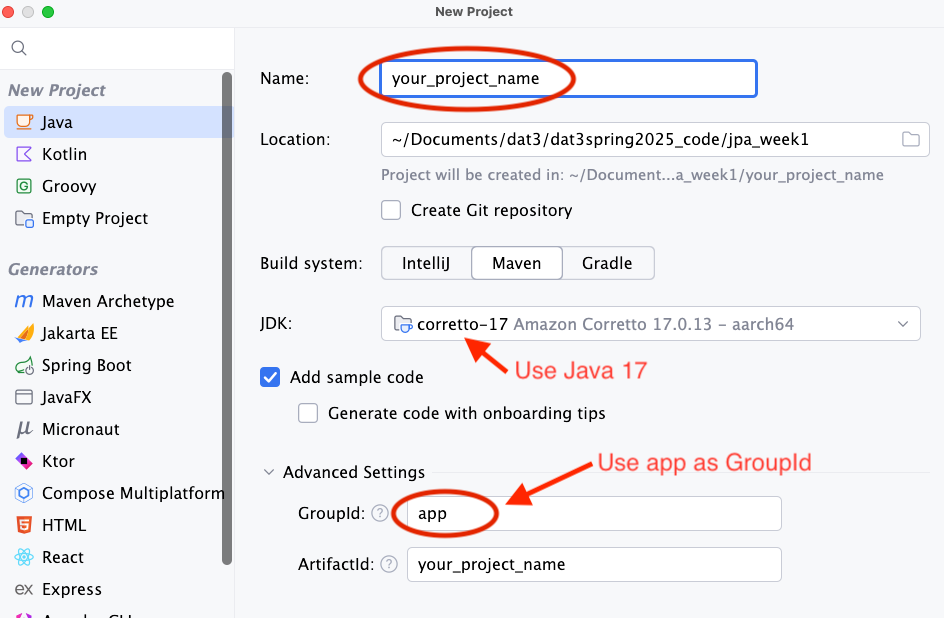Viewport: 944px width, 618px height.
Task: Select the Maven Archetype generator icon
Action: click(23, 301)
